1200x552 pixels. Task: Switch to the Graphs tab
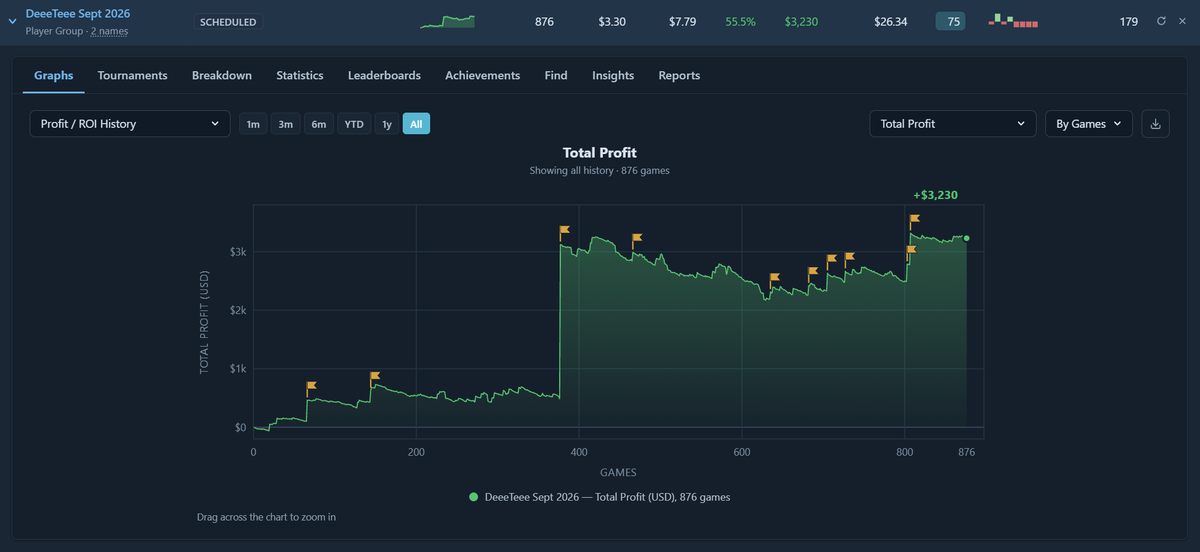click(54, 75)
